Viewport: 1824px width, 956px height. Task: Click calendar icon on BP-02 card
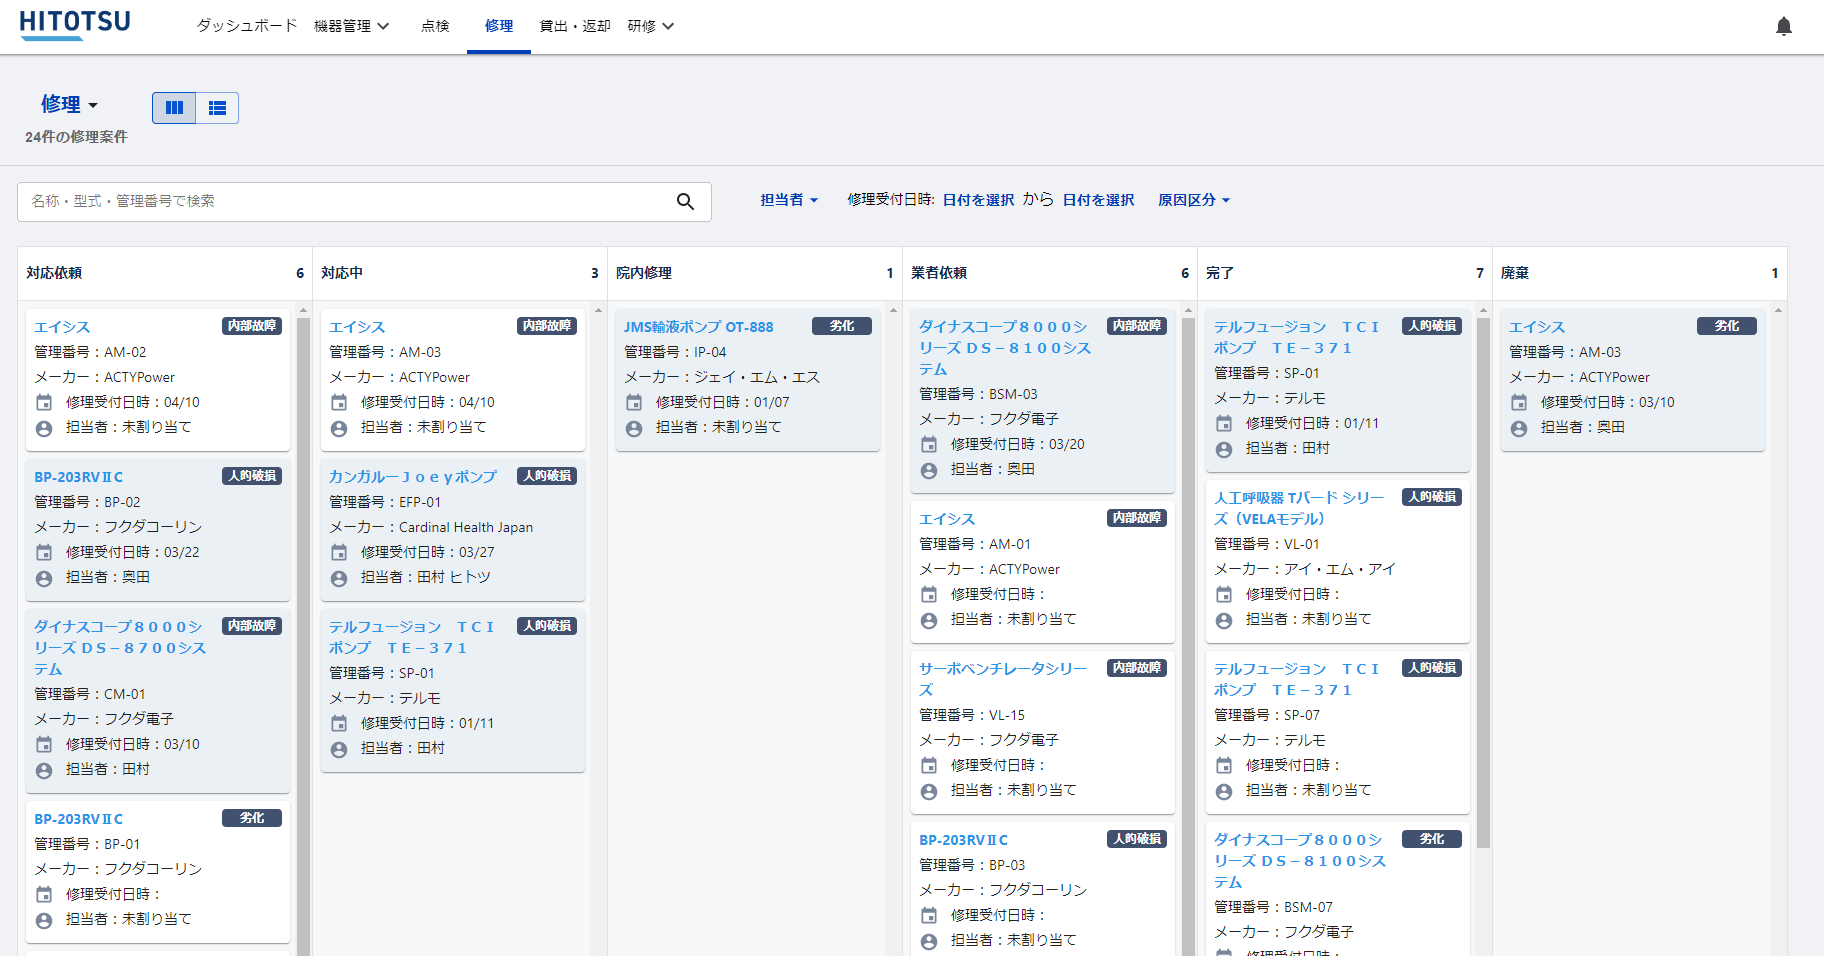(x=44, y=552)
